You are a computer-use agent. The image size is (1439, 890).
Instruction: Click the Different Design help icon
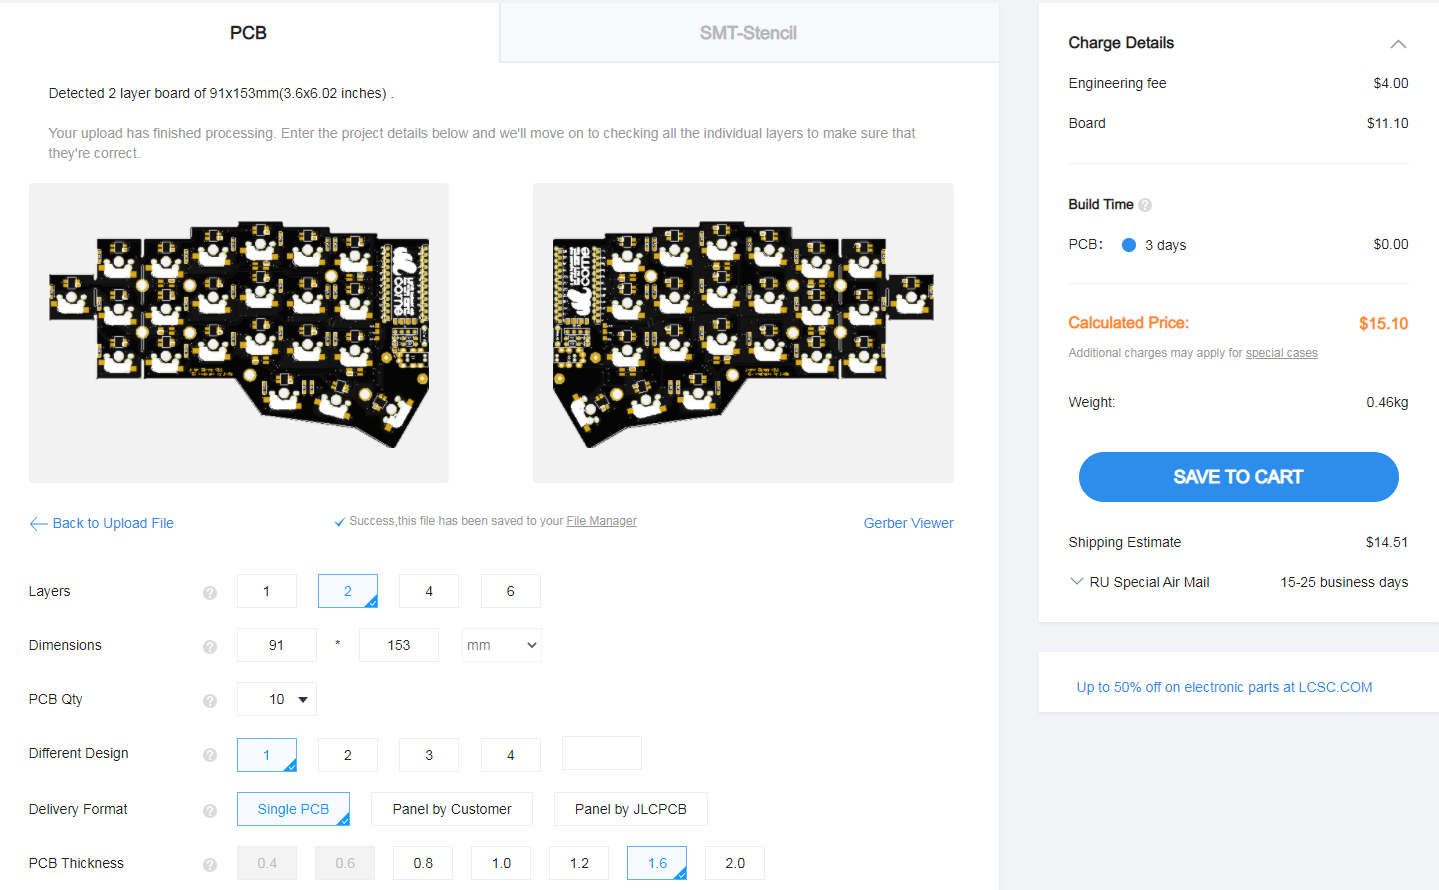coord(210,755)
